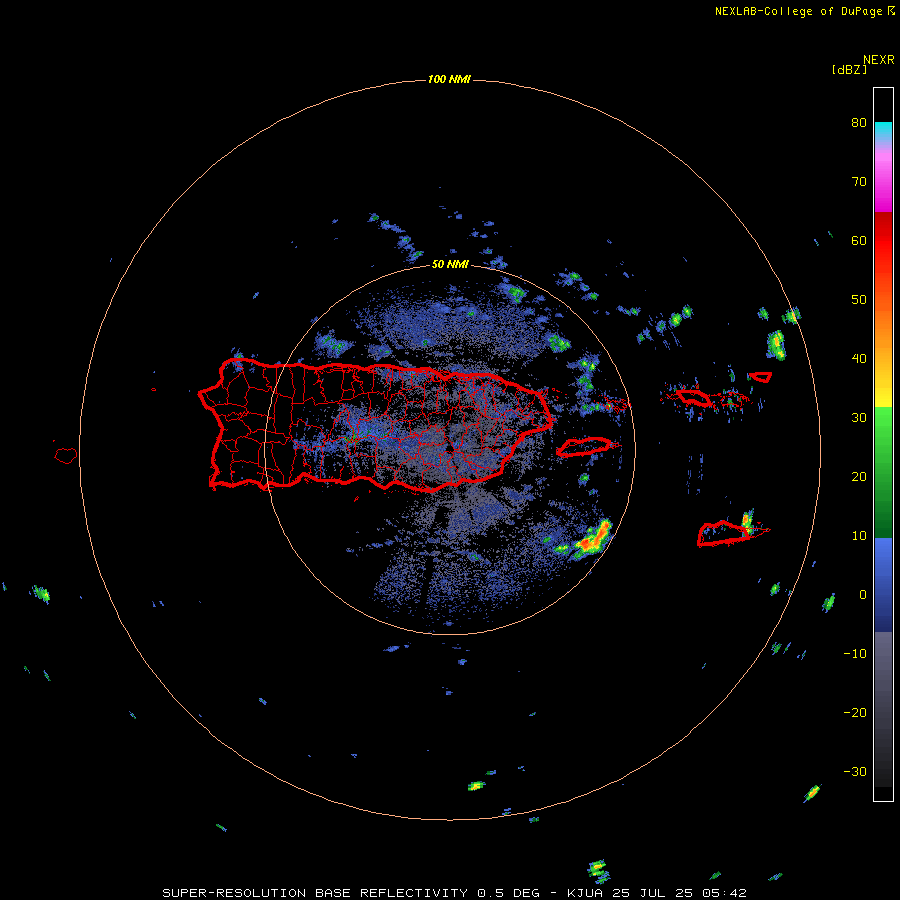Click the 50 NMI range ring label
Viewport: 900px width, 900px height.
click(x=450, y=265)
